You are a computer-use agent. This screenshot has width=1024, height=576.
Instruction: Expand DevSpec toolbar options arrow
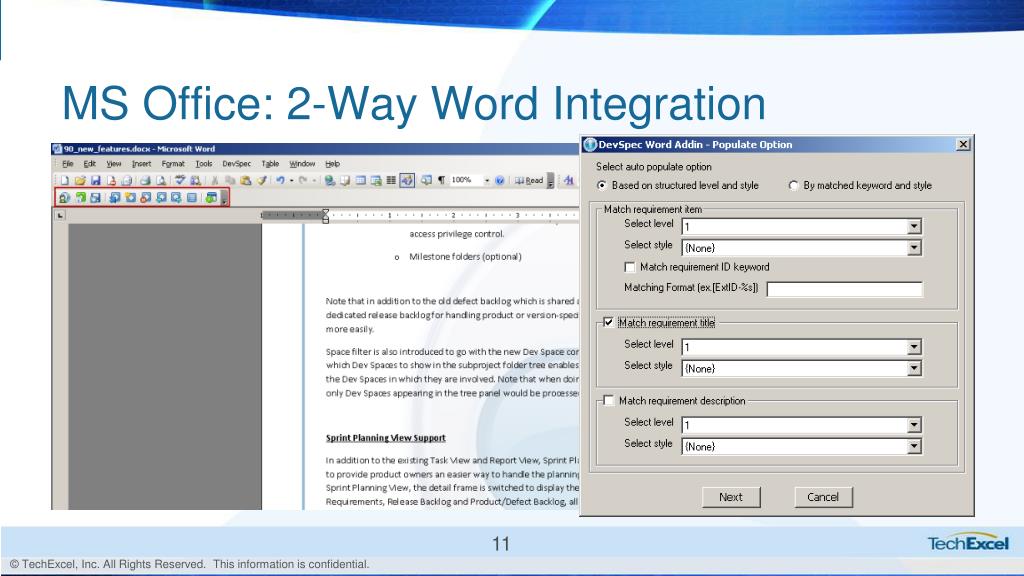(224, 198)
